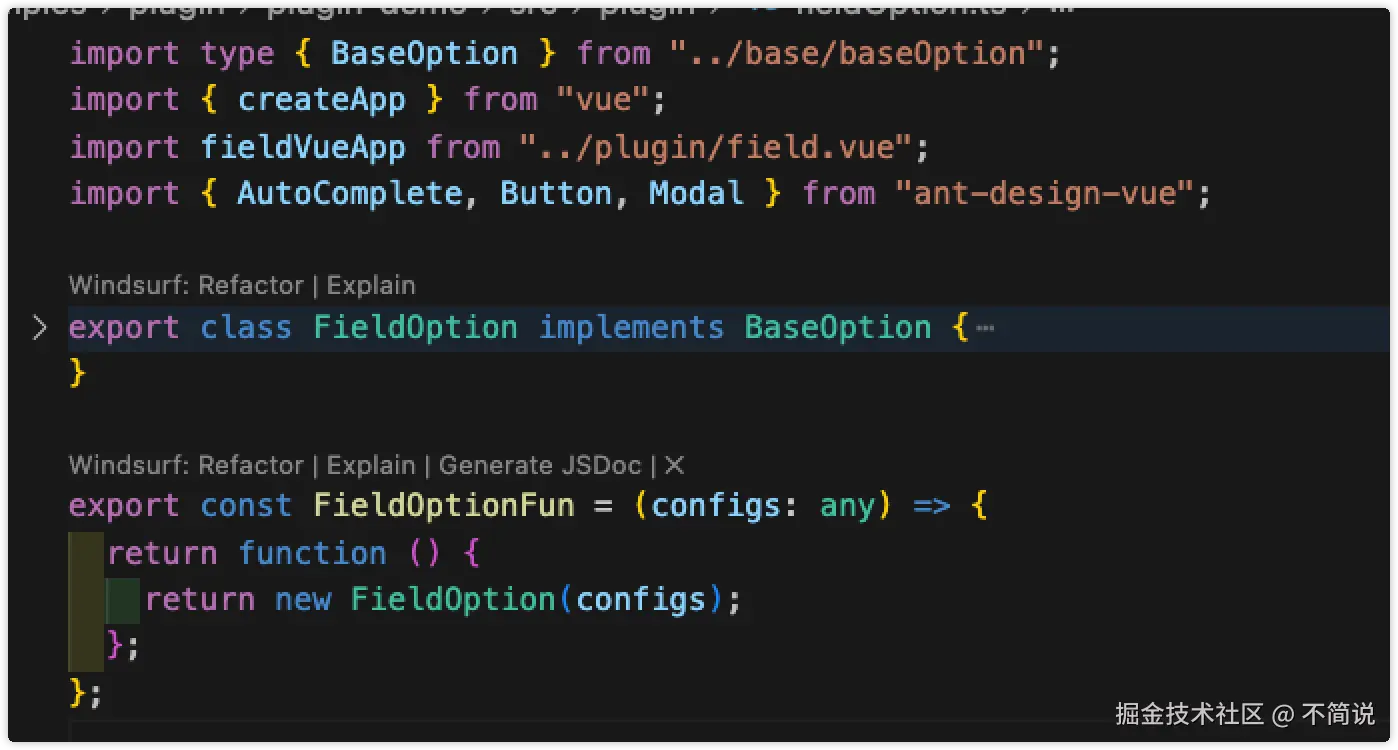Dismiss the Windsurf code lens X icon

click(675, 465)
